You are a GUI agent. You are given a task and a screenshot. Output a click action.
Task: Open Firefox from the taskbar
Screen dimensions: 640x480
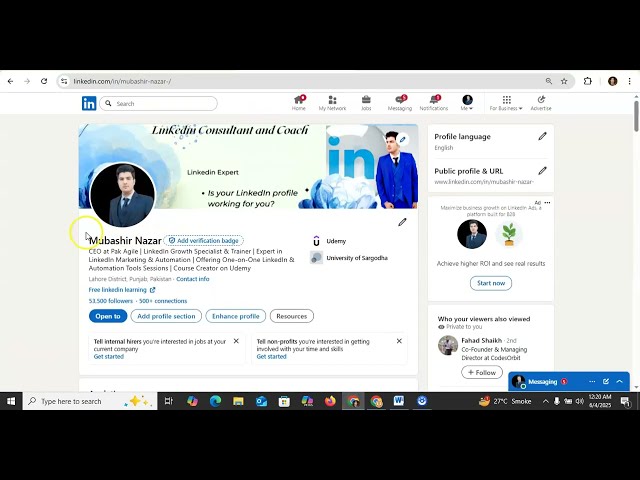click(x=330, y=401)
